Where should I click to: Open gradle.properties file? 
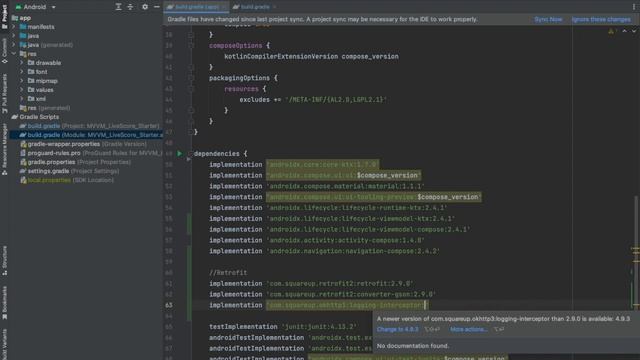pyautogui.click(x=76, y=162)
